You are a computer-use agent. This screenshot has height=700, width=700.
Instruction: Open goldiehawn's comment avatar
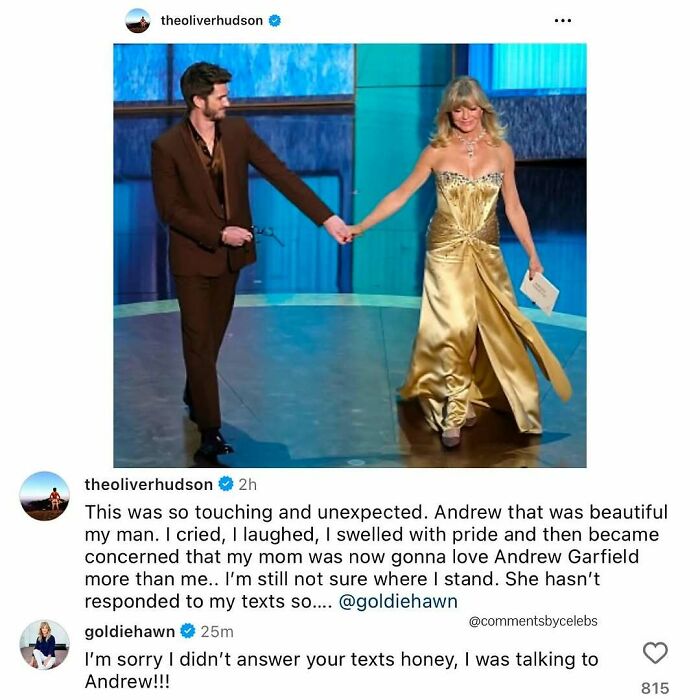(44, 645)
